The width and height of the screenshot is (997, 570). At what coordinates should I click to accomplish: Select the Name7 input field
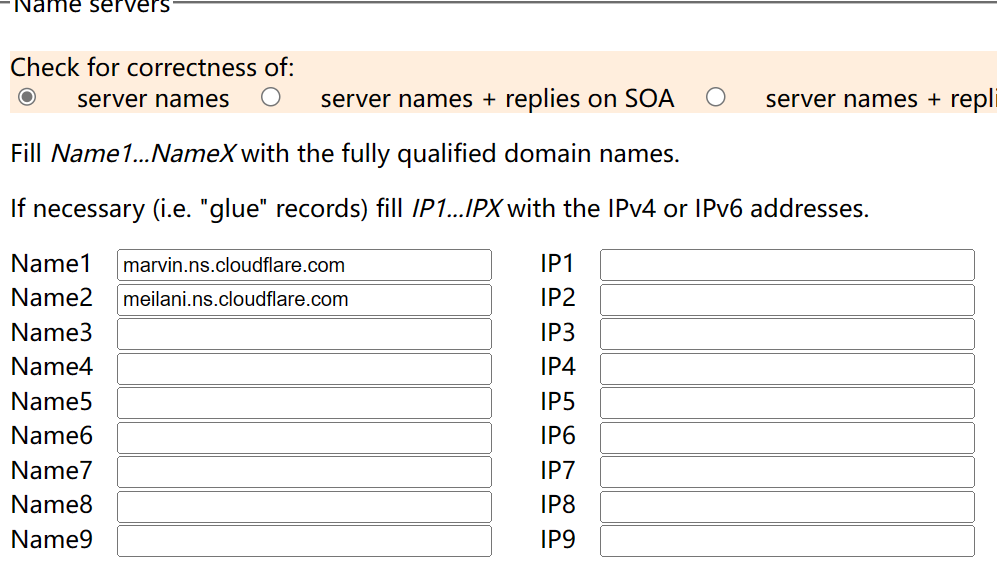pos(304,472)
